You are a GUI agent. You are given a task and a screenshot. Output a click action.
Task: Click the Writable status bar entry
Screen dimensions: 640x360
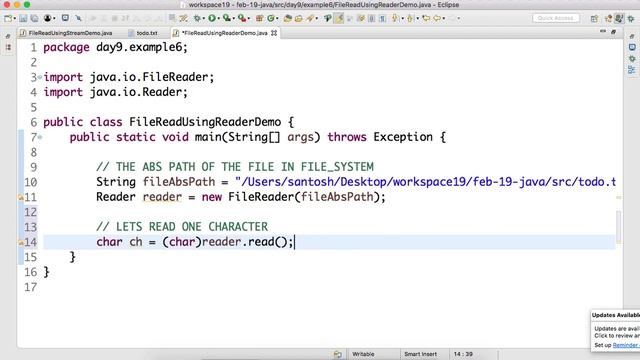[x=363, y=354]
